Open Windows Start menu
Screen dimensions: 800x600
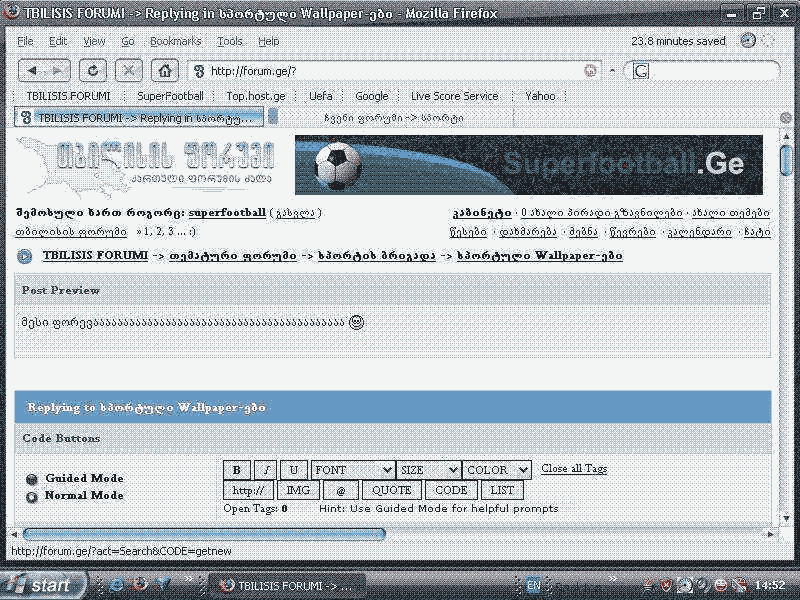[43, 585]
